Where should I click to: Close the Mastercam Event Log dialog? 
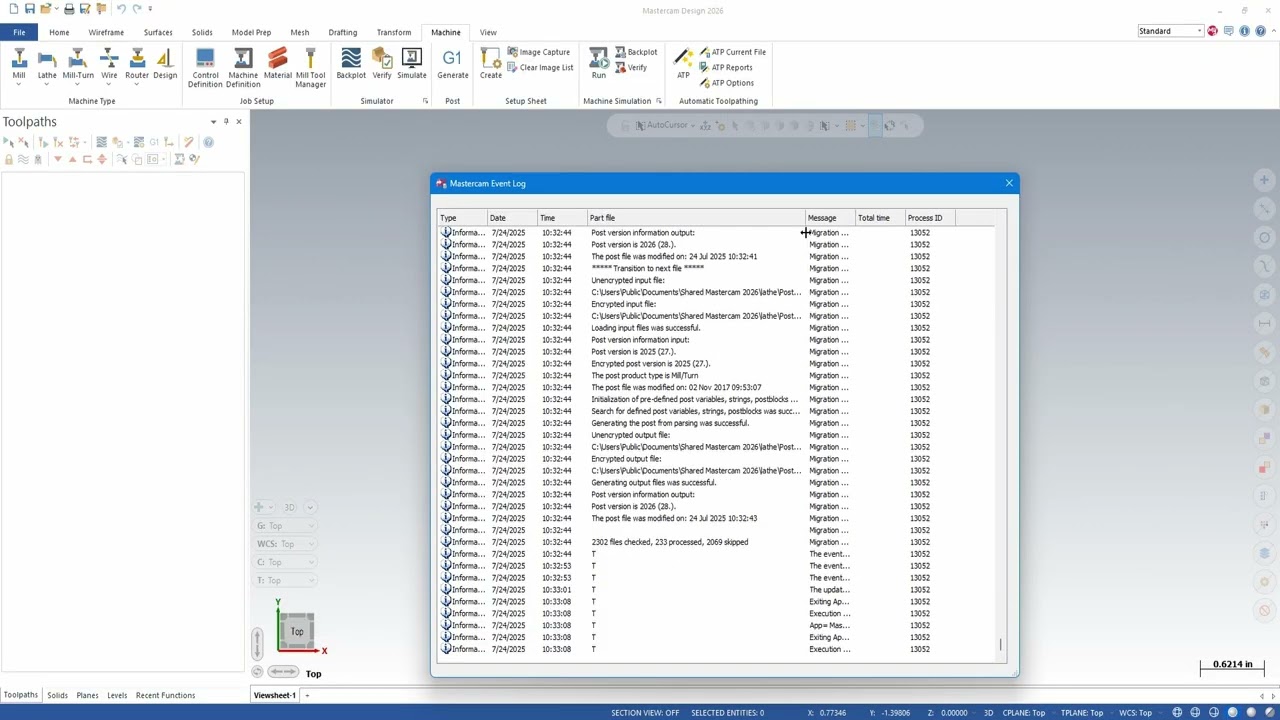1009,183
